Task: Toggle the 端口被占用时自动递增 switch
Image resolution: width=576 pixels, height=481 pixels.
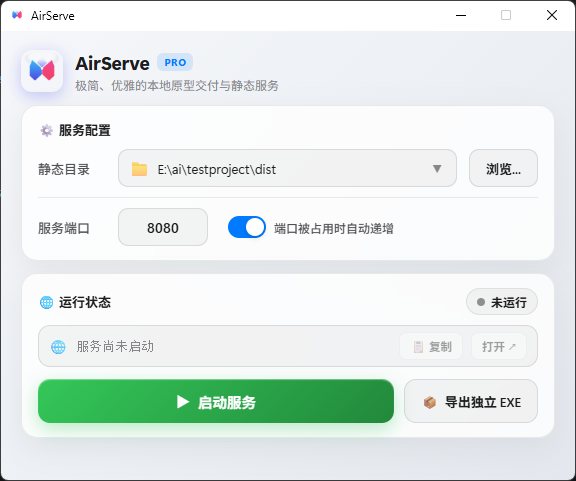Action: (x=247, y=227)
